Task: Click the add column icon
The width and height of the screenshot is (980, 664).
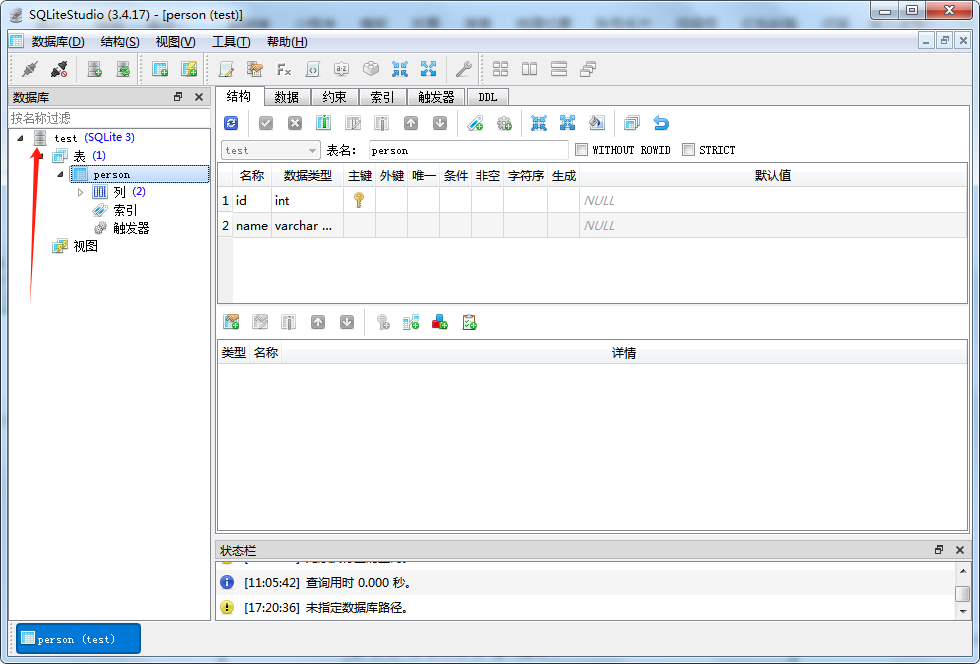Action: (323, 123)
